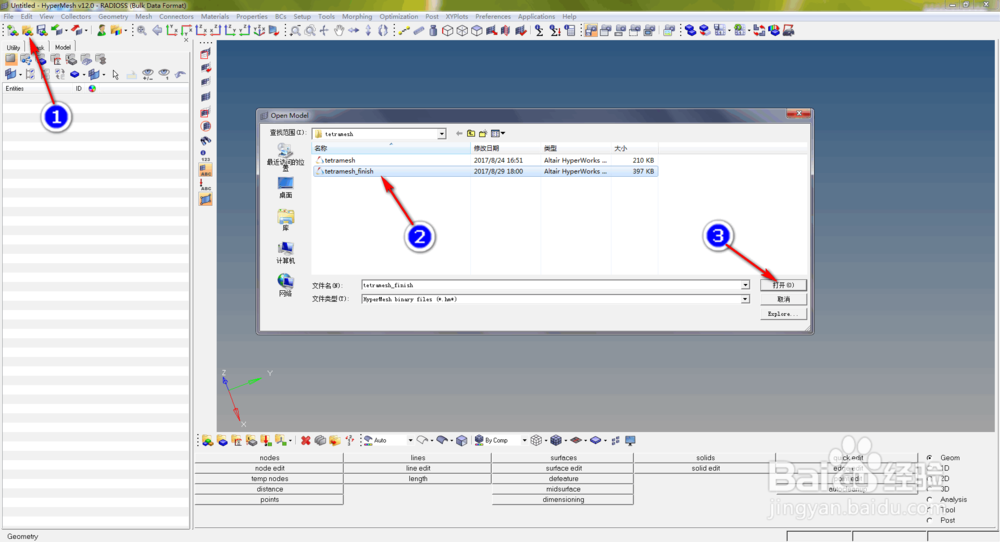Open the User Profiles person icon
The image size is (1000, 542).
pos(101,30)
